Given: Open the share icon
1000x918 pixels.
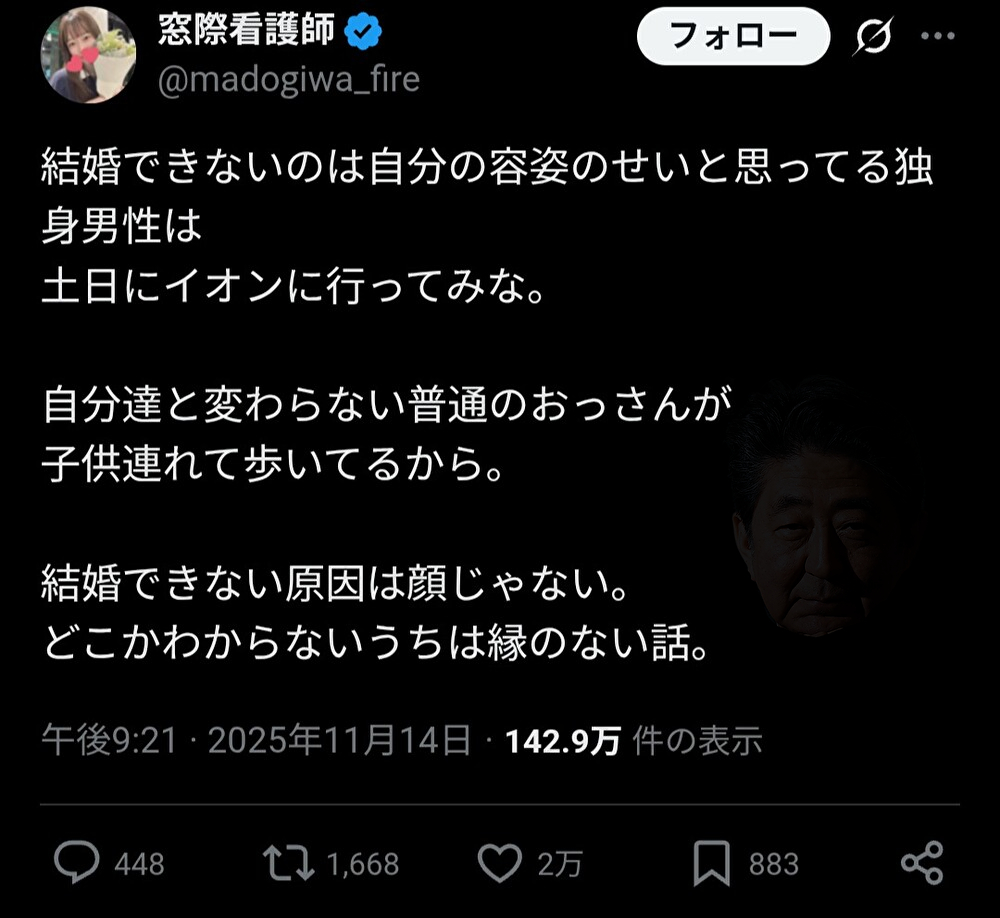Looking at the screenshot, I should (922, 863).
